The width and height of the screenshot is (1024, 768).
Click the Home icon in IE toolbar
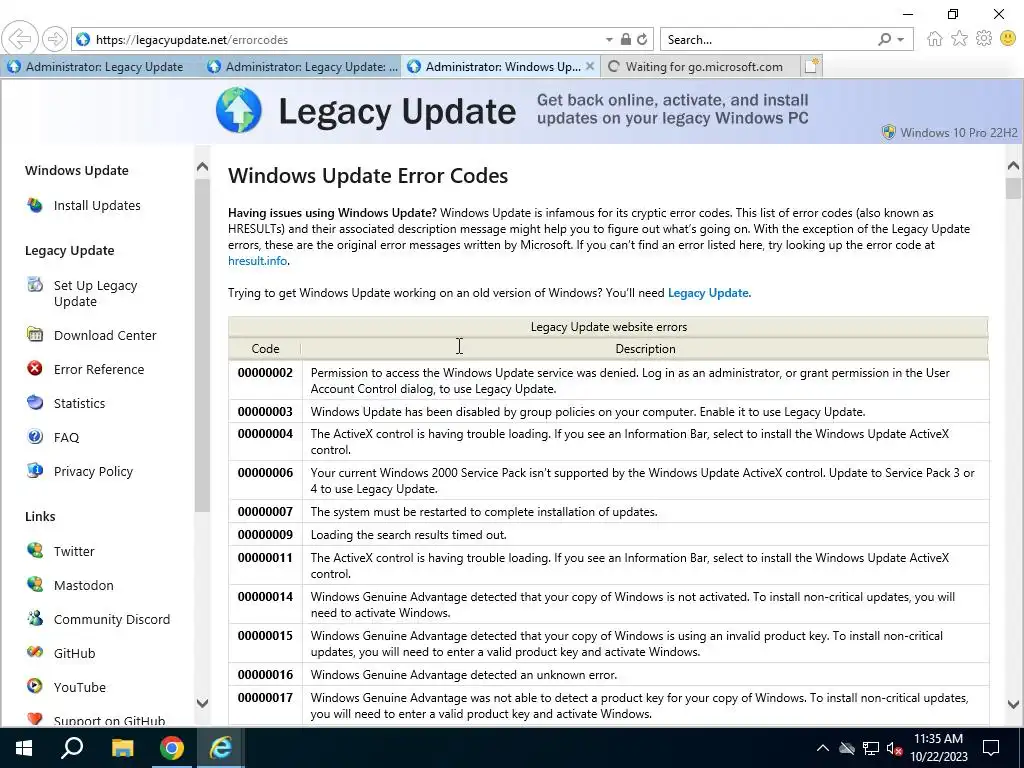point(935,39)
